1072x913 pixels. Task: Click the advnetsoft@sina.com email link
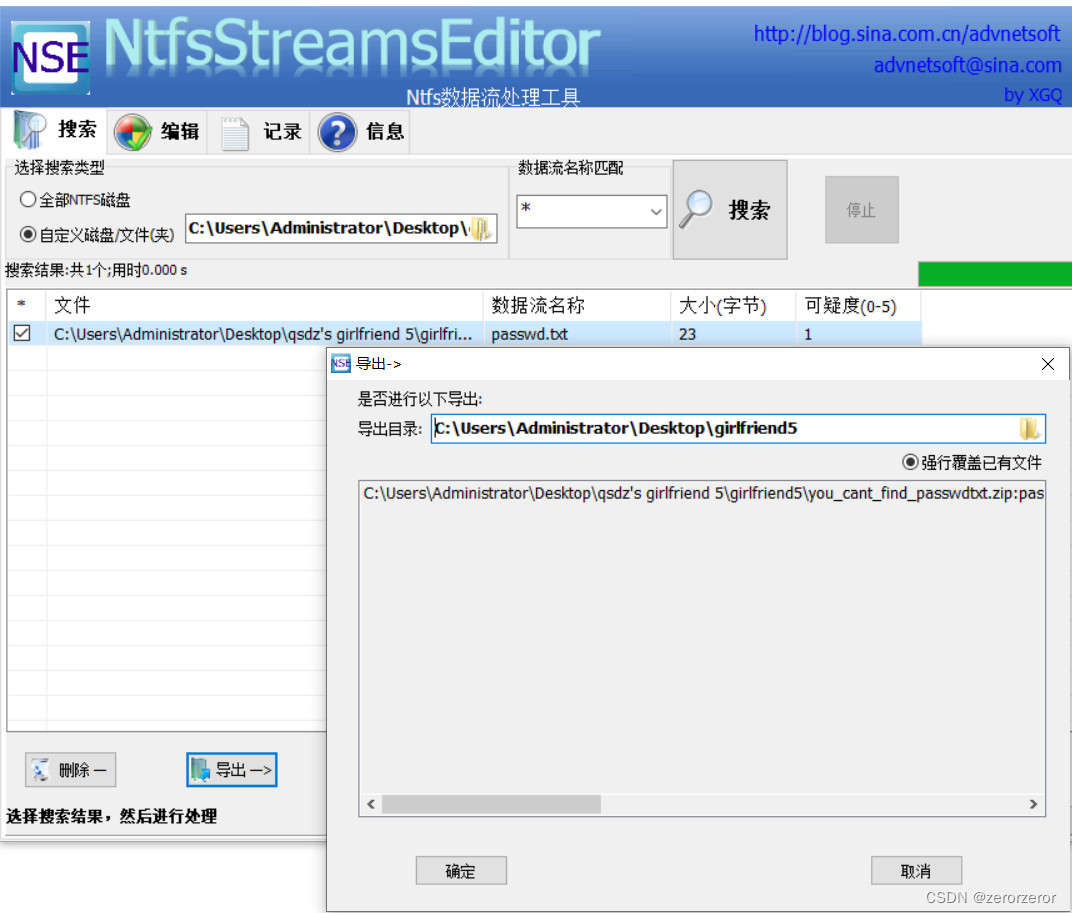coord(967,65)
